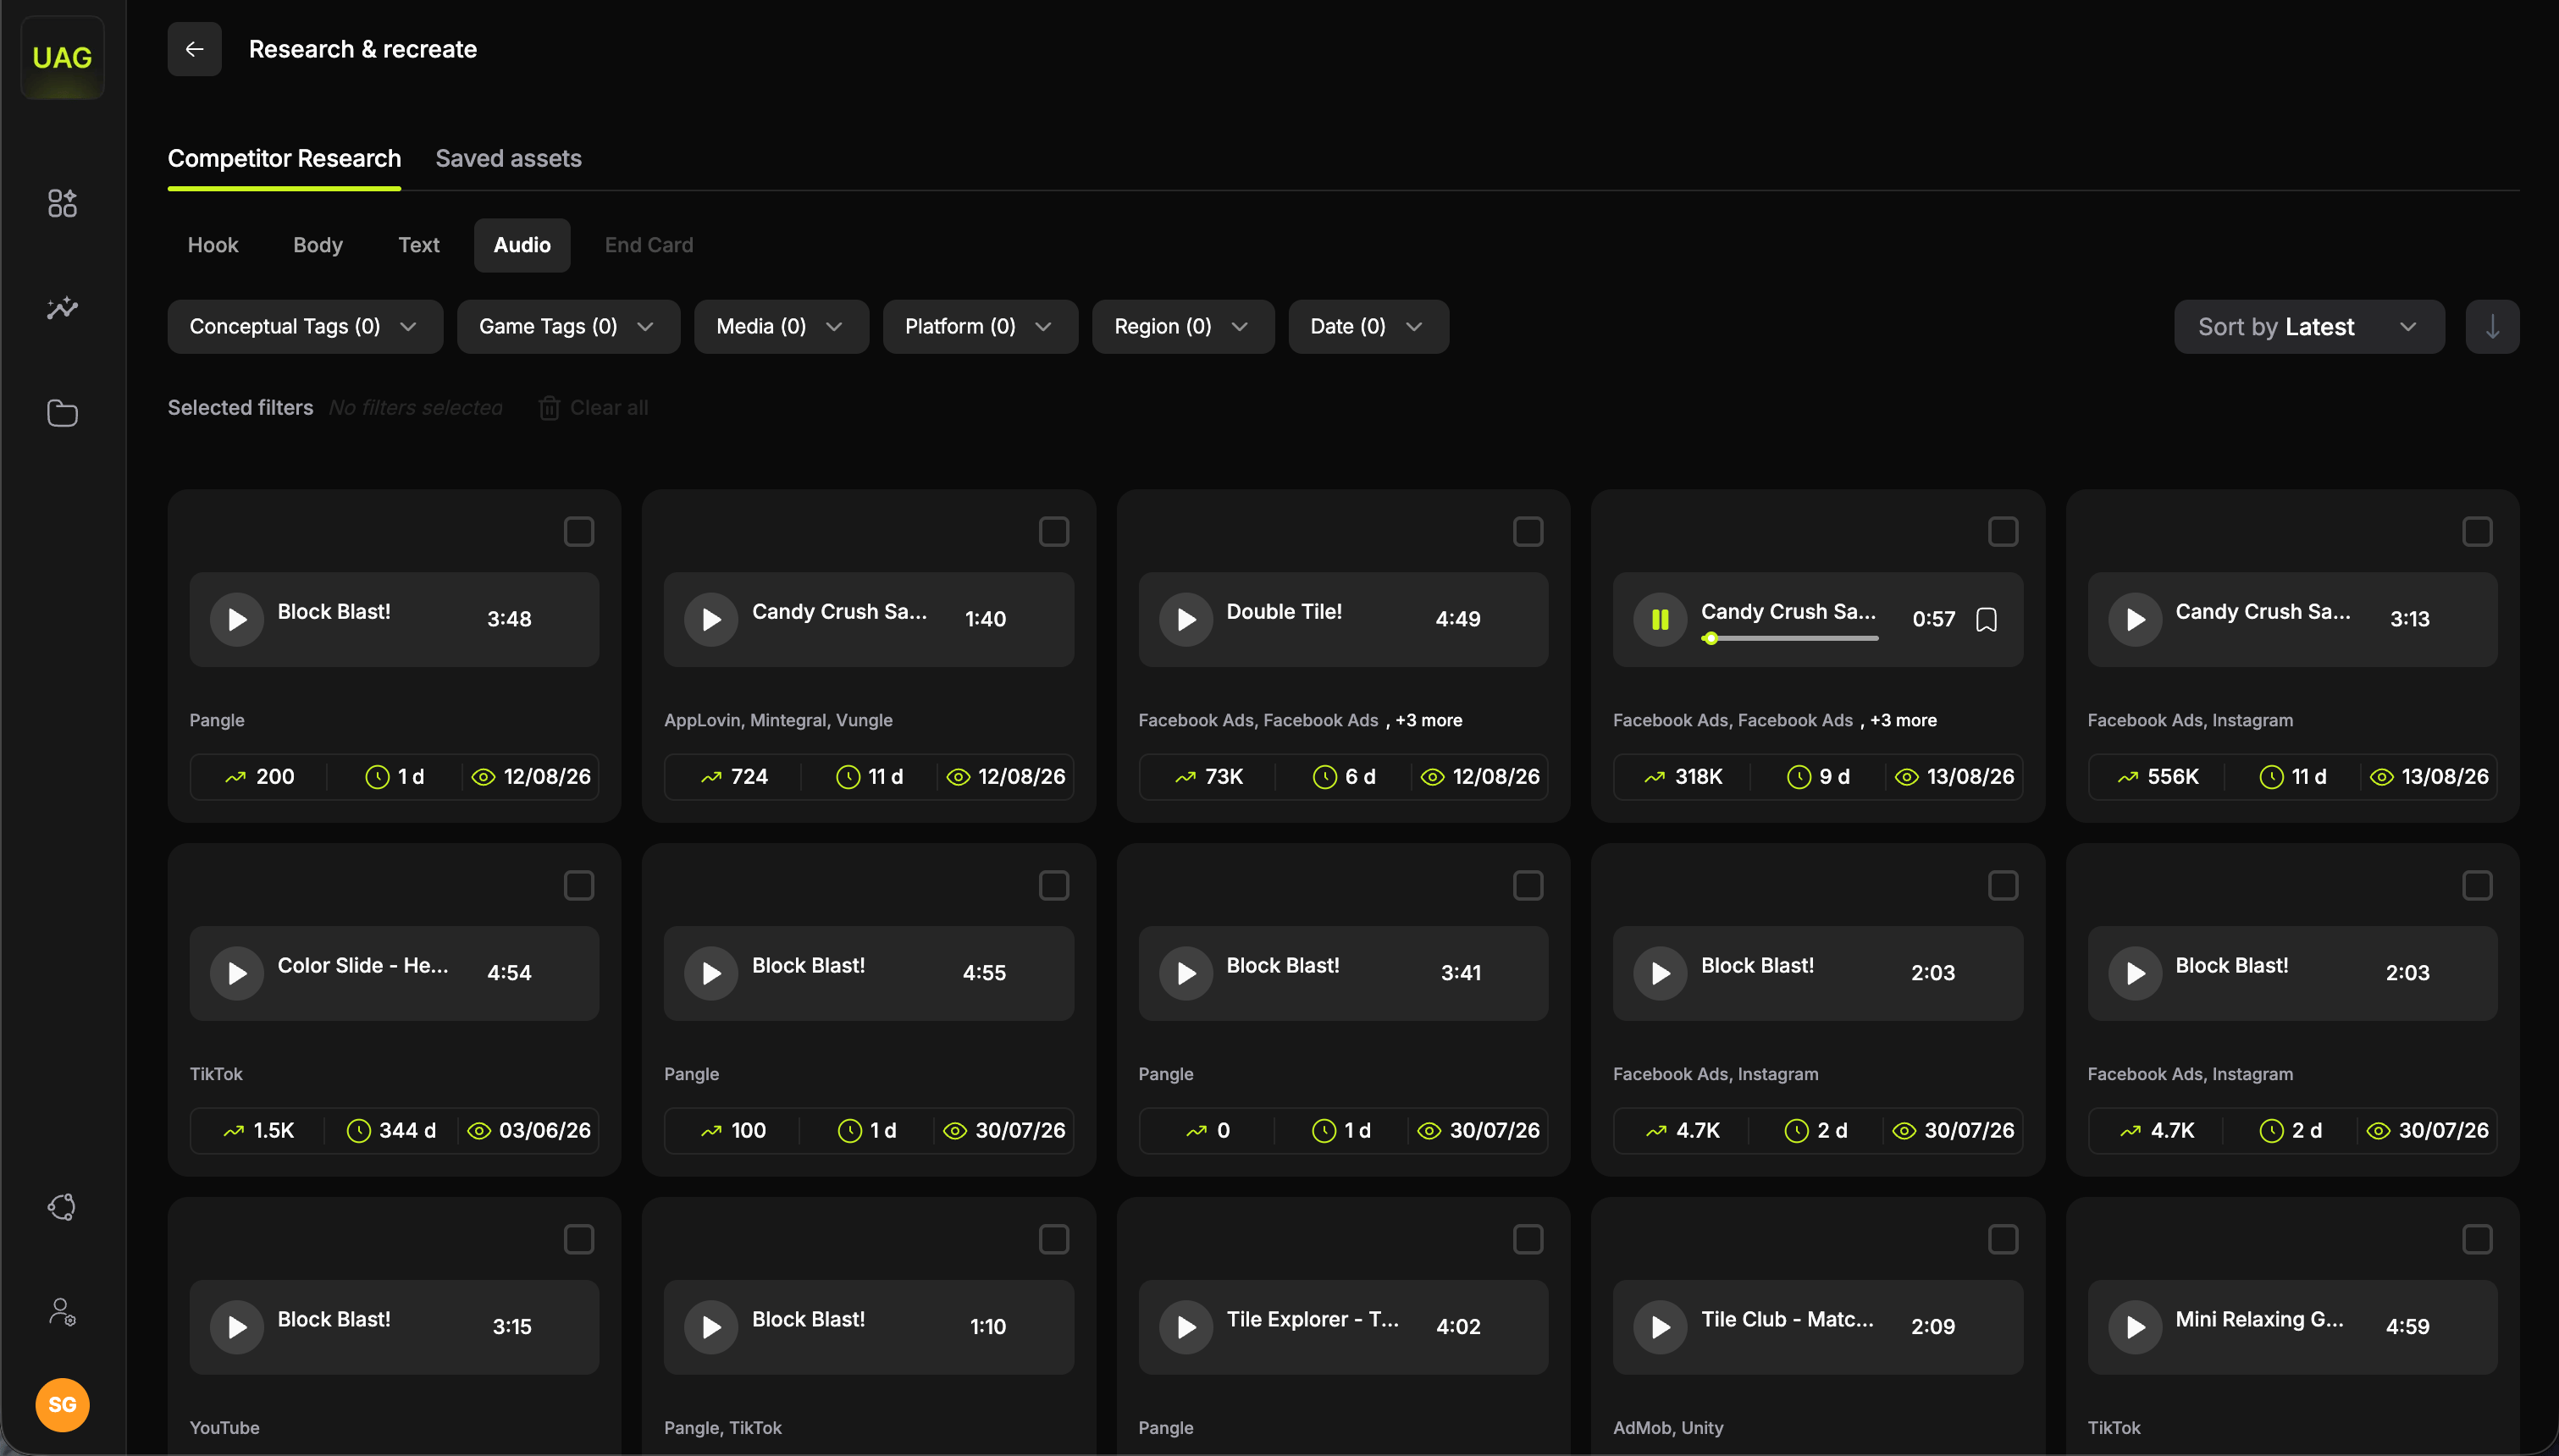
Task: Play the Block Blast! 3:41 audio
Action: tap(1186, 974)
